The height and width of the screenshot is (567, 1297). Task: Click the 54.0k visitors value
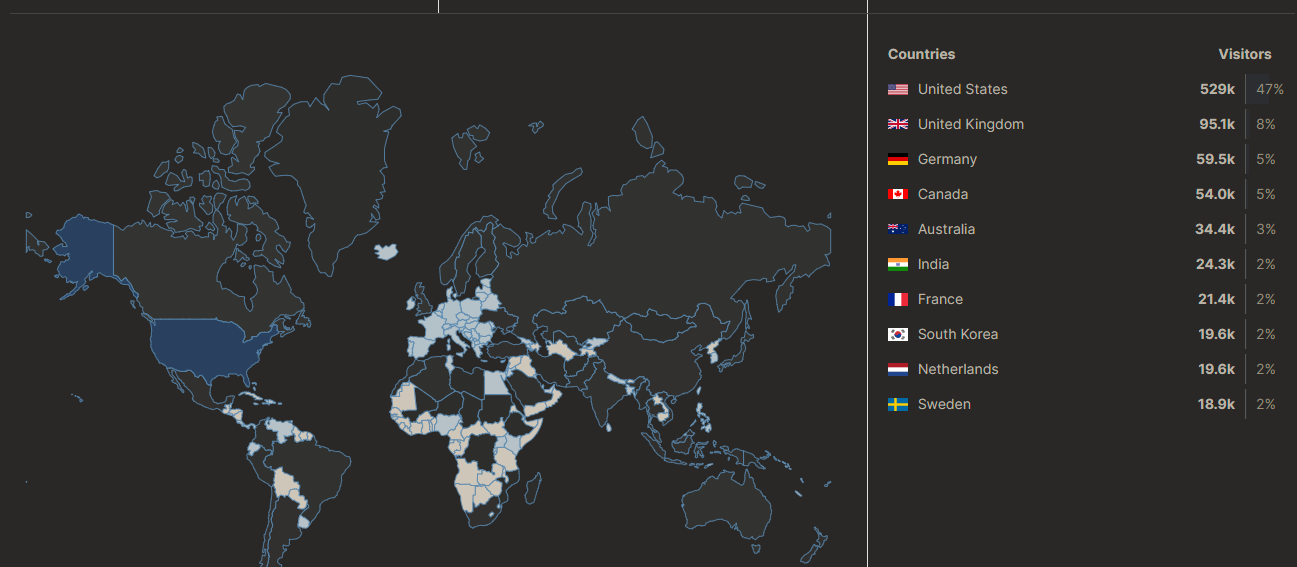click(1216, 194)
